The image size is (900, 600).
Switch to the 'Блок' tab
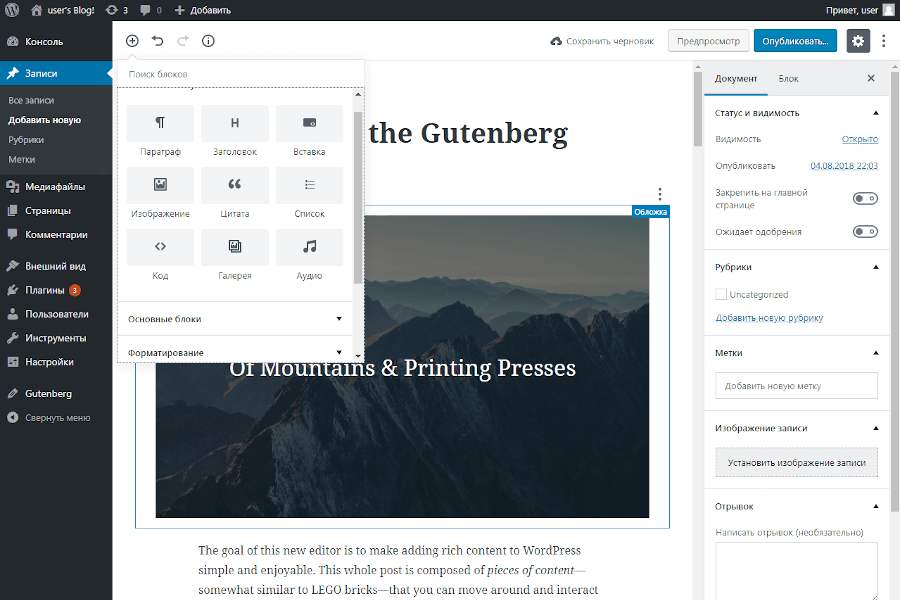point(788,78)
